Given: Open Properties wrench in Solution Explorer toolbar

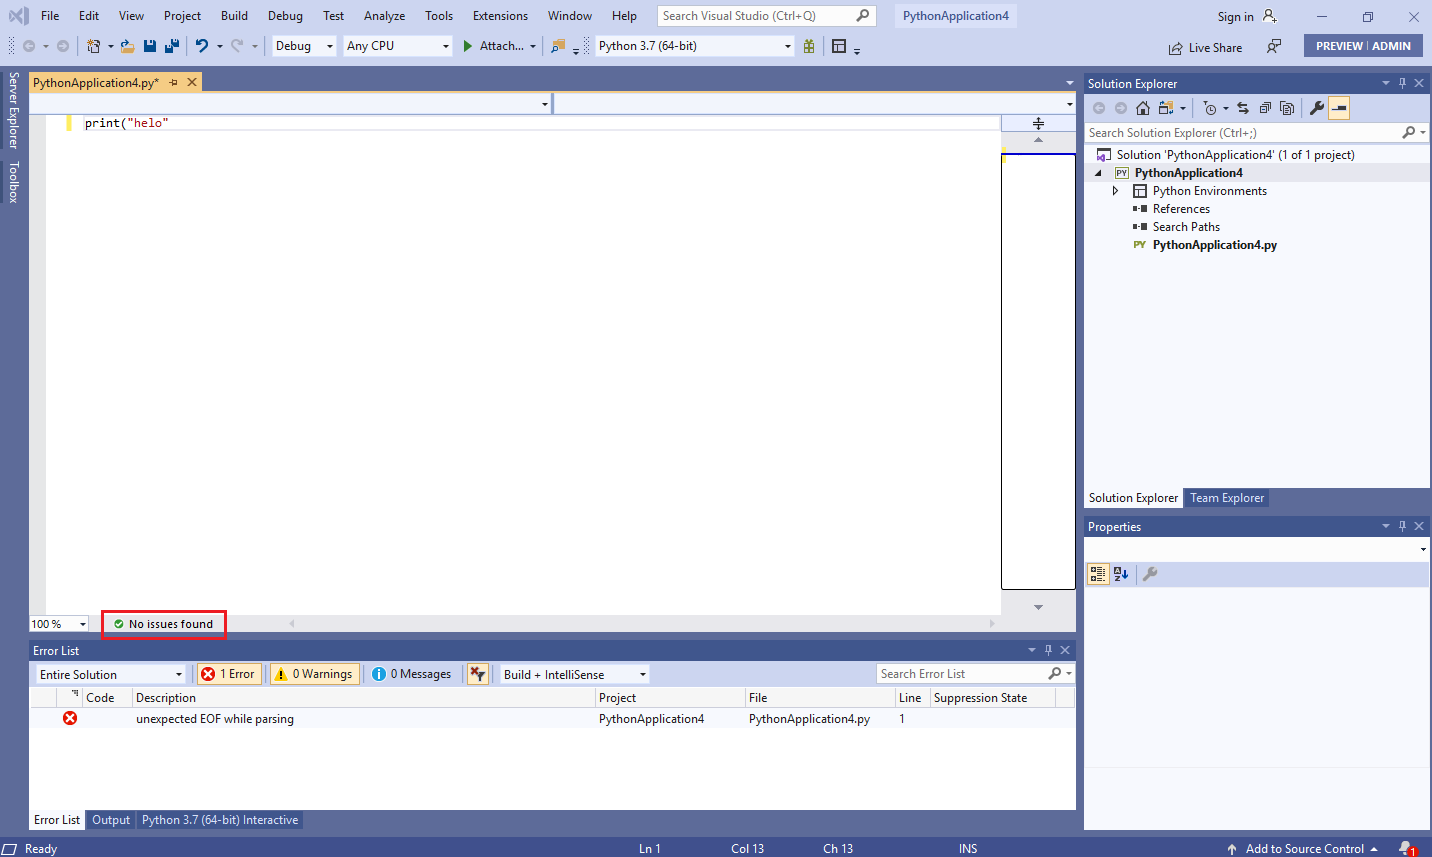Looking at the screenshot, I should [1317, 108].
